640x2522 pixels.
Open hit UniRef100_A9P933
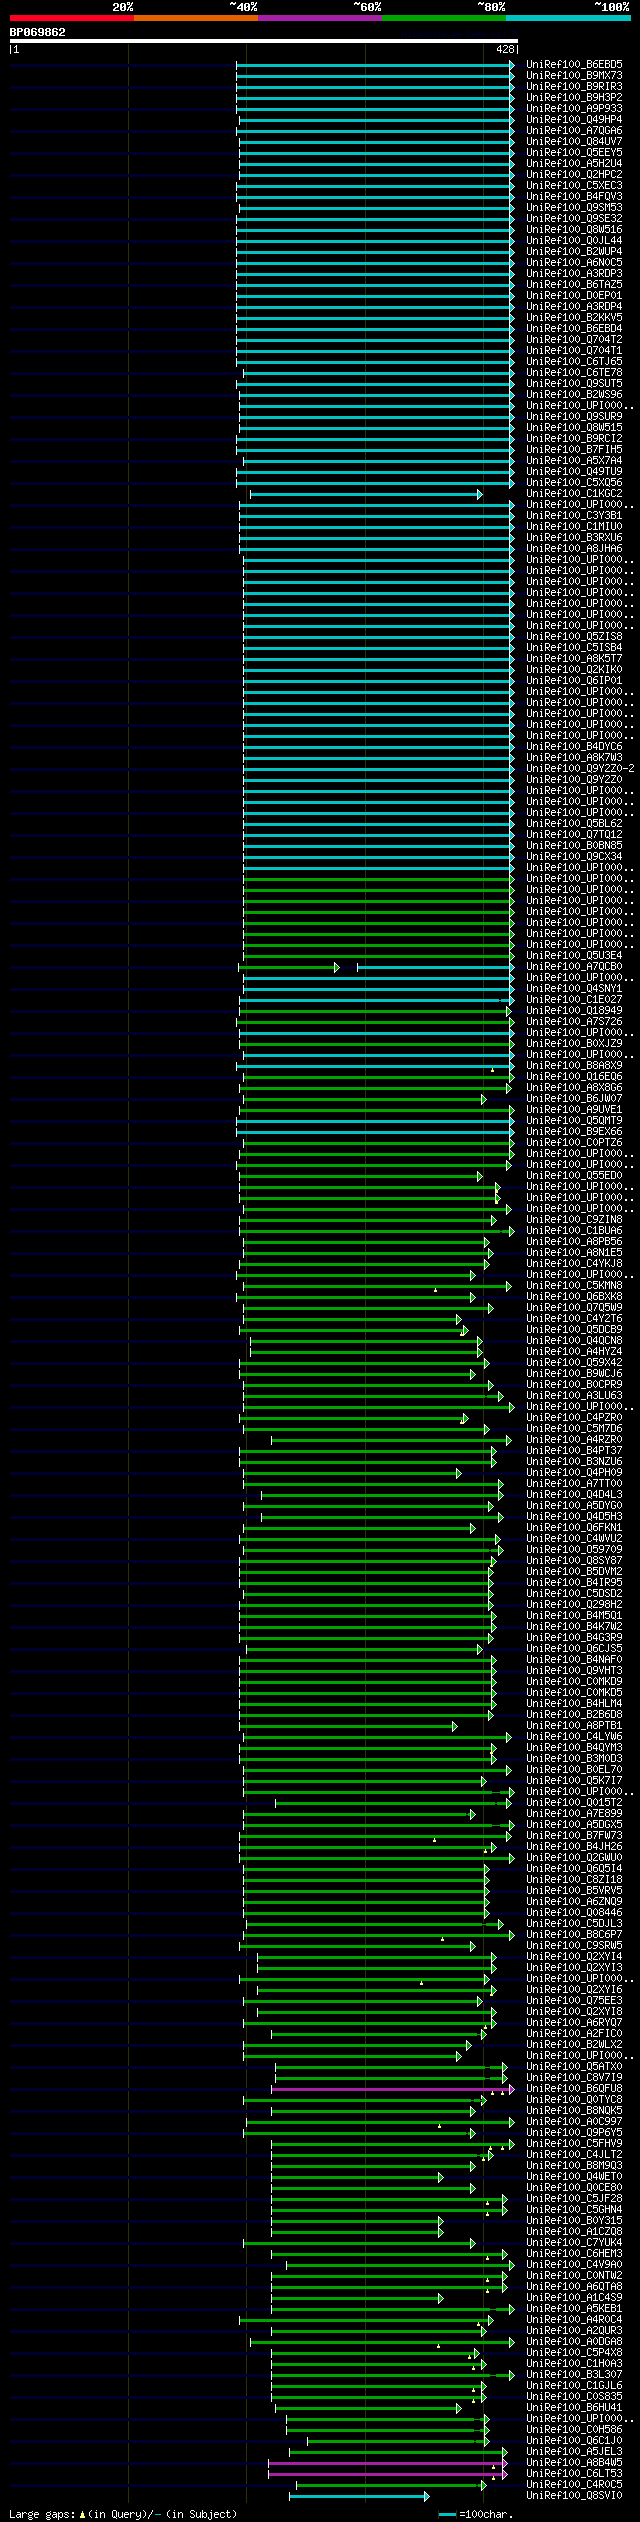(574, 109)
